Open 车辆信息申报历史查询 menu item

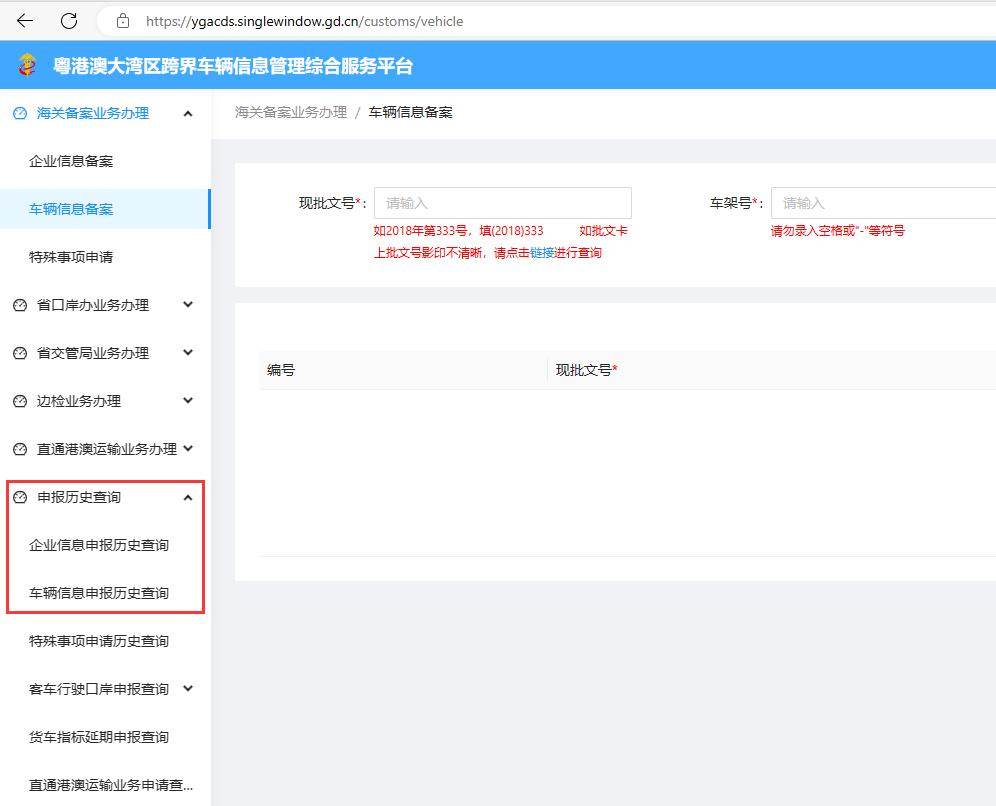(x=99, y=593)
